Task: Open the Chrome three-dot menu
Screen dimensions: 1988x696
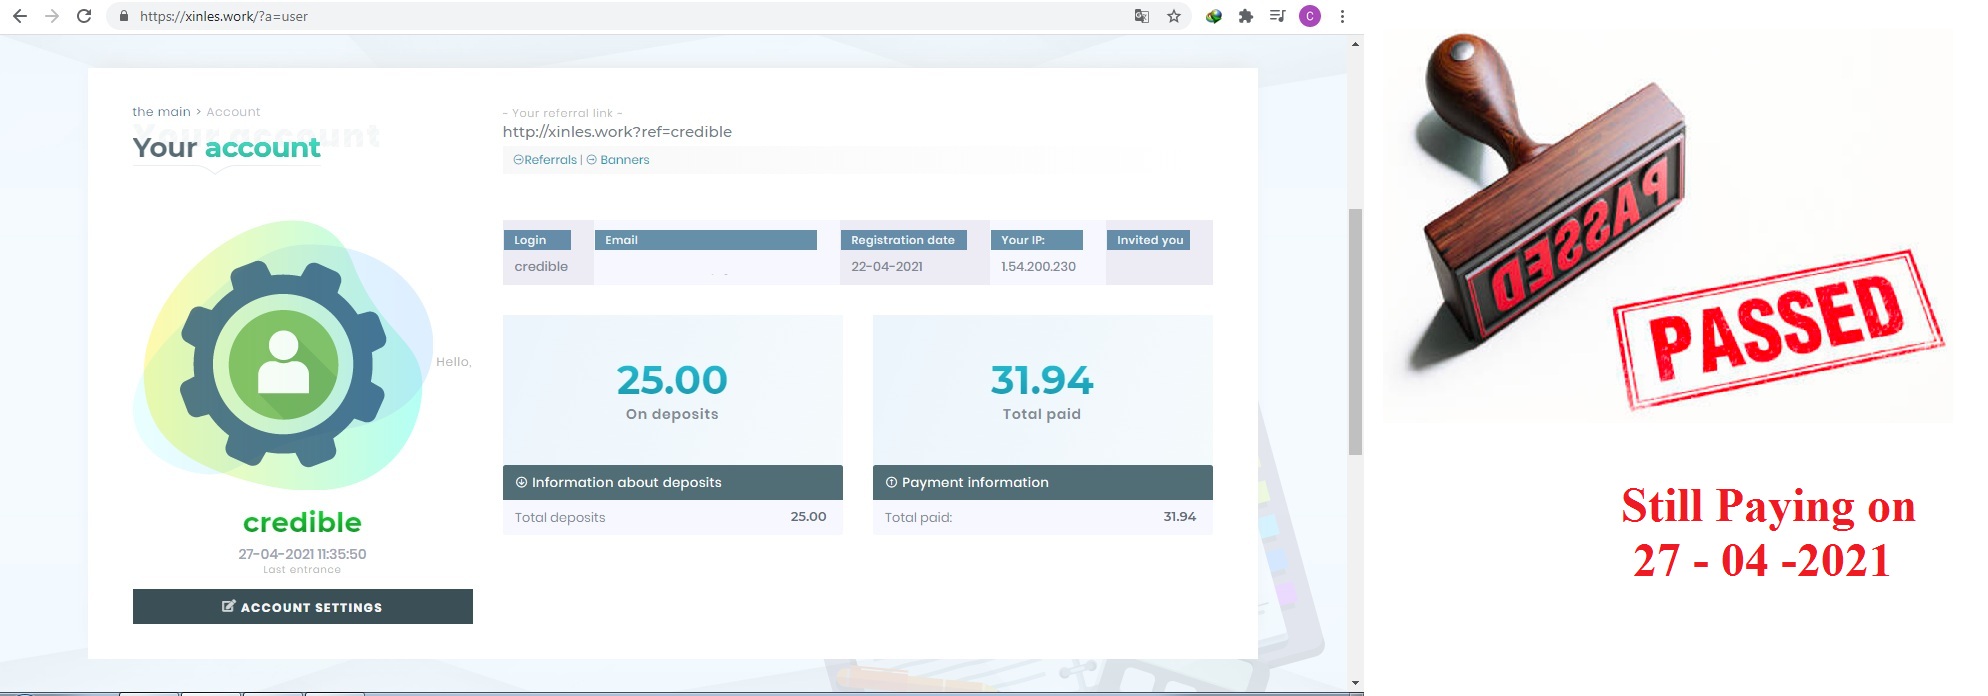Action: (1342, 16)
